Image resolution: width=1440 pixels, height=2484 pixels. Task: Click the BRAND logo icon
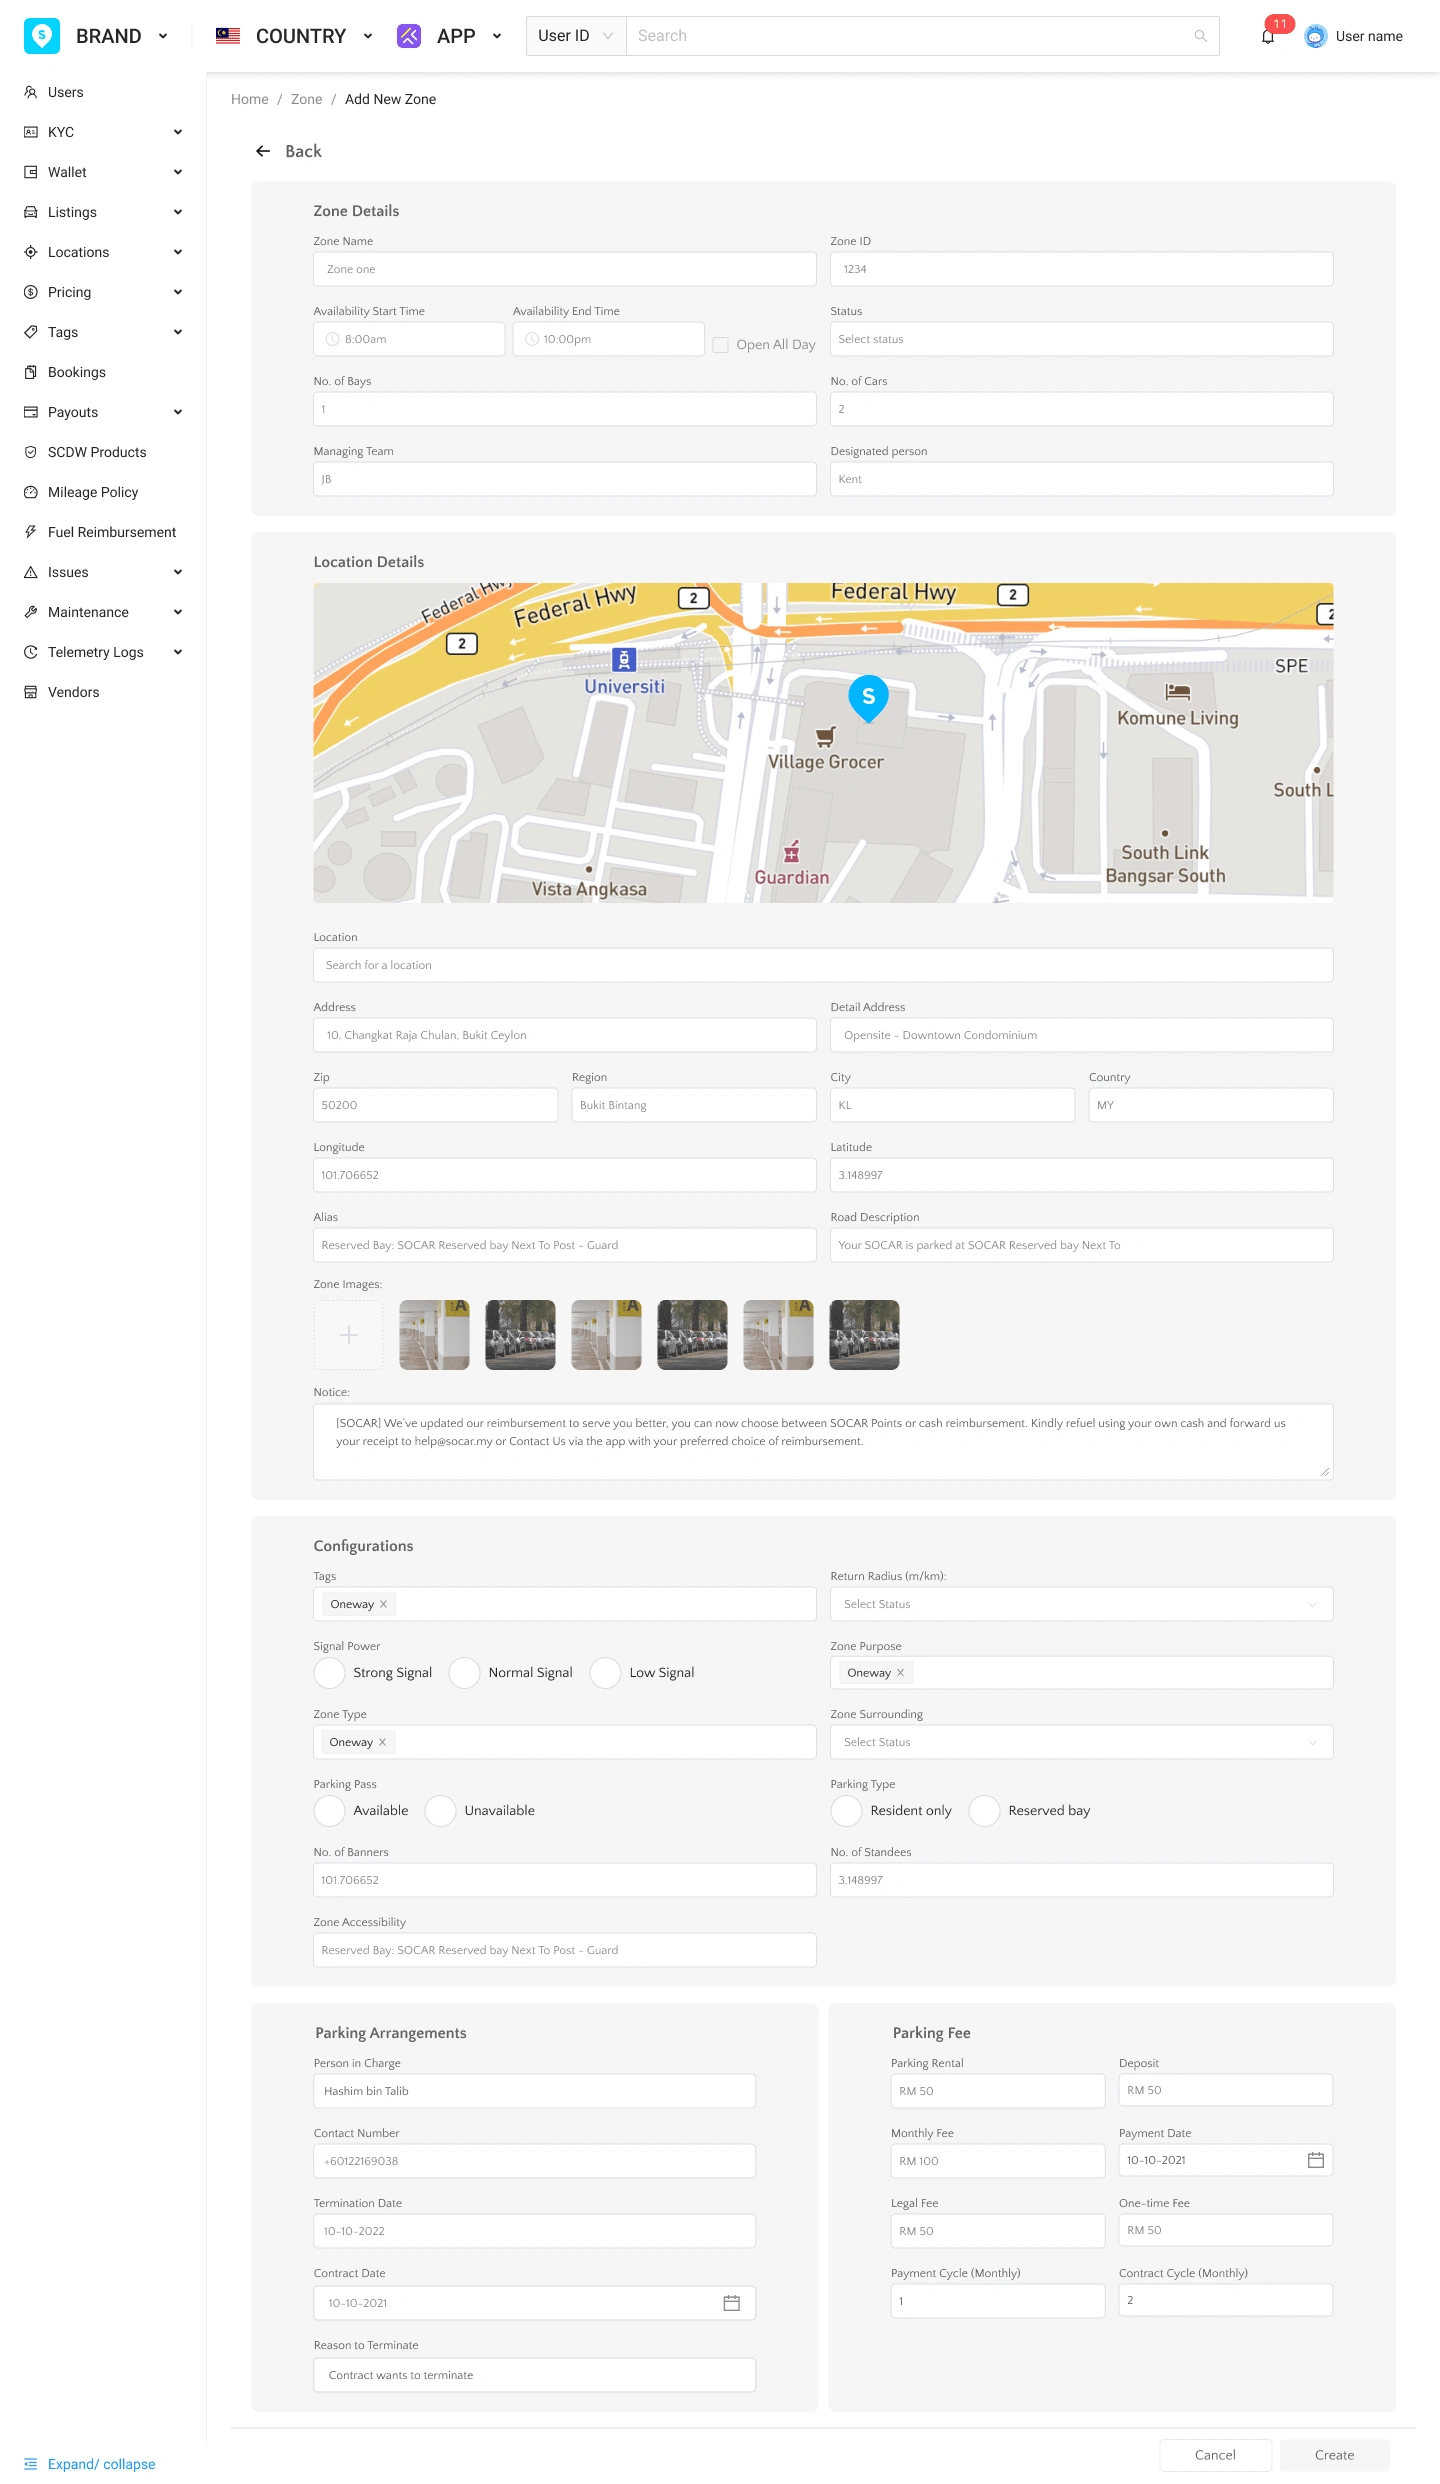click(x=42, y=36)
